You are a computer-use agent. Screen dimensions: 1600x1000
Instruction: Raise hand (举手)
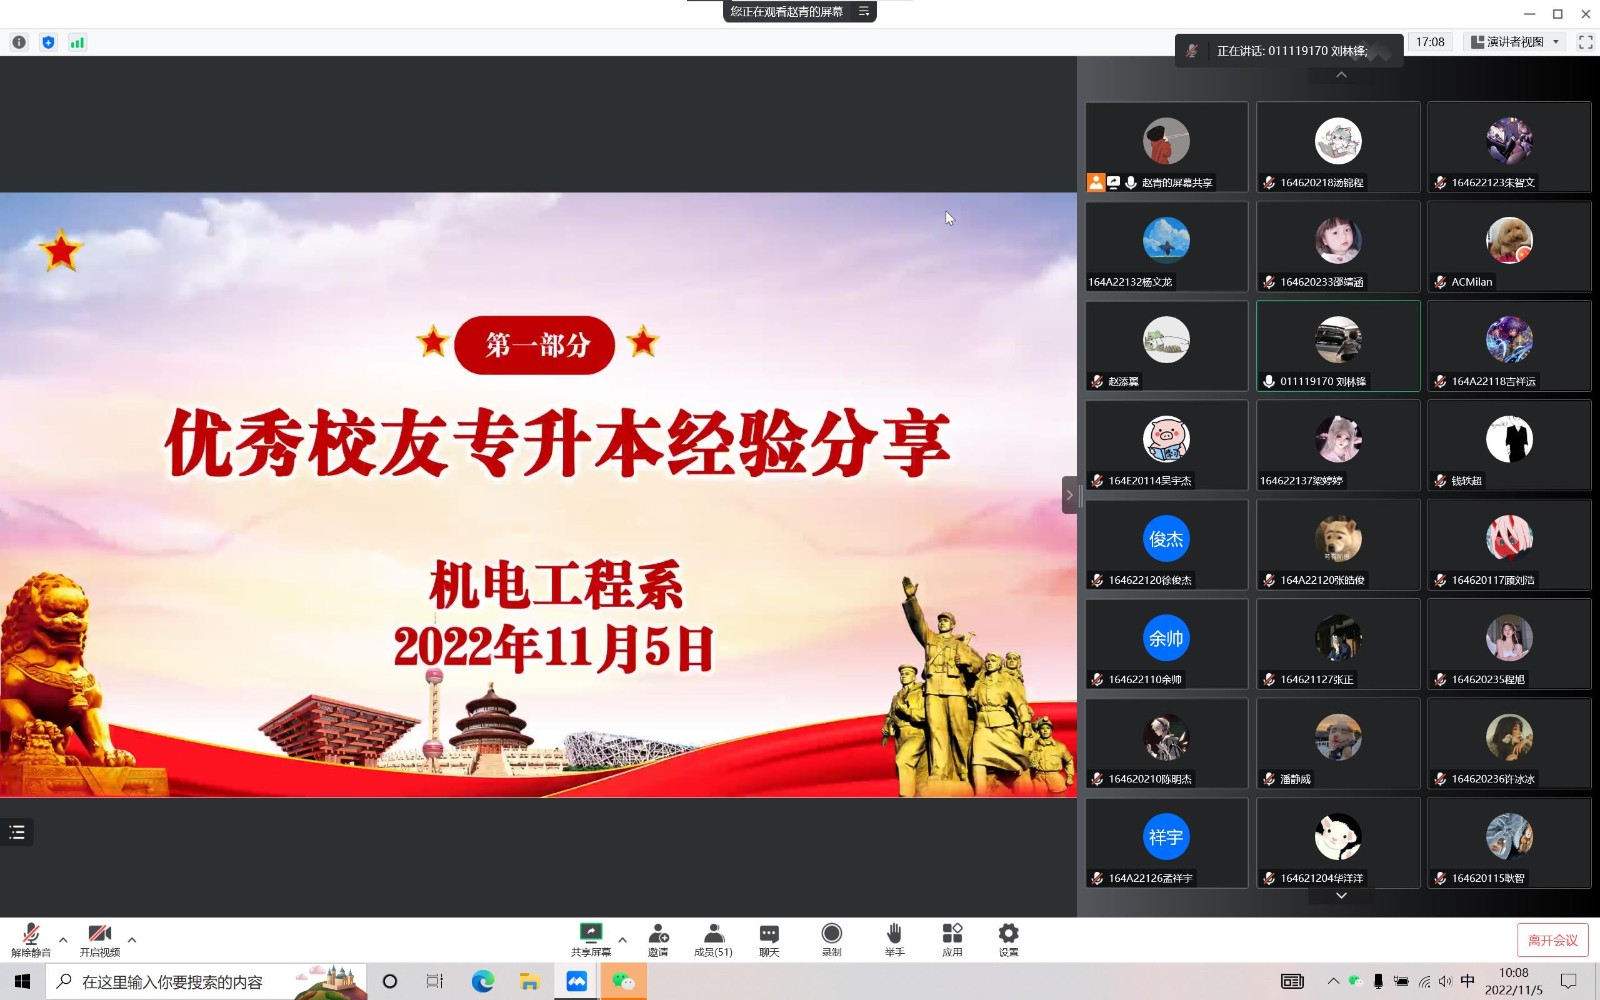point(894,939)
